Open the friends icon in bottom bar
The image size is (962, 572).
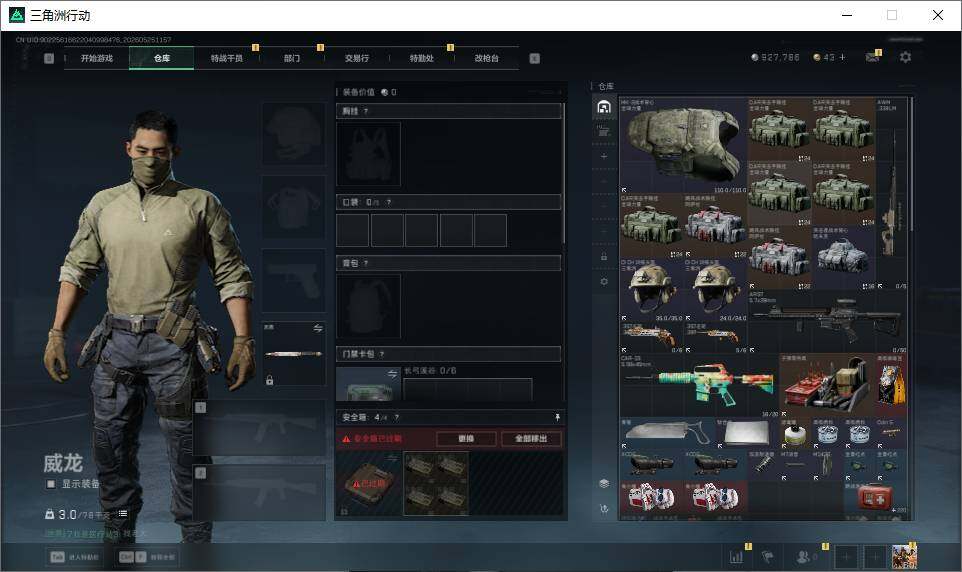pyautogui.click(x=805, y=557)
